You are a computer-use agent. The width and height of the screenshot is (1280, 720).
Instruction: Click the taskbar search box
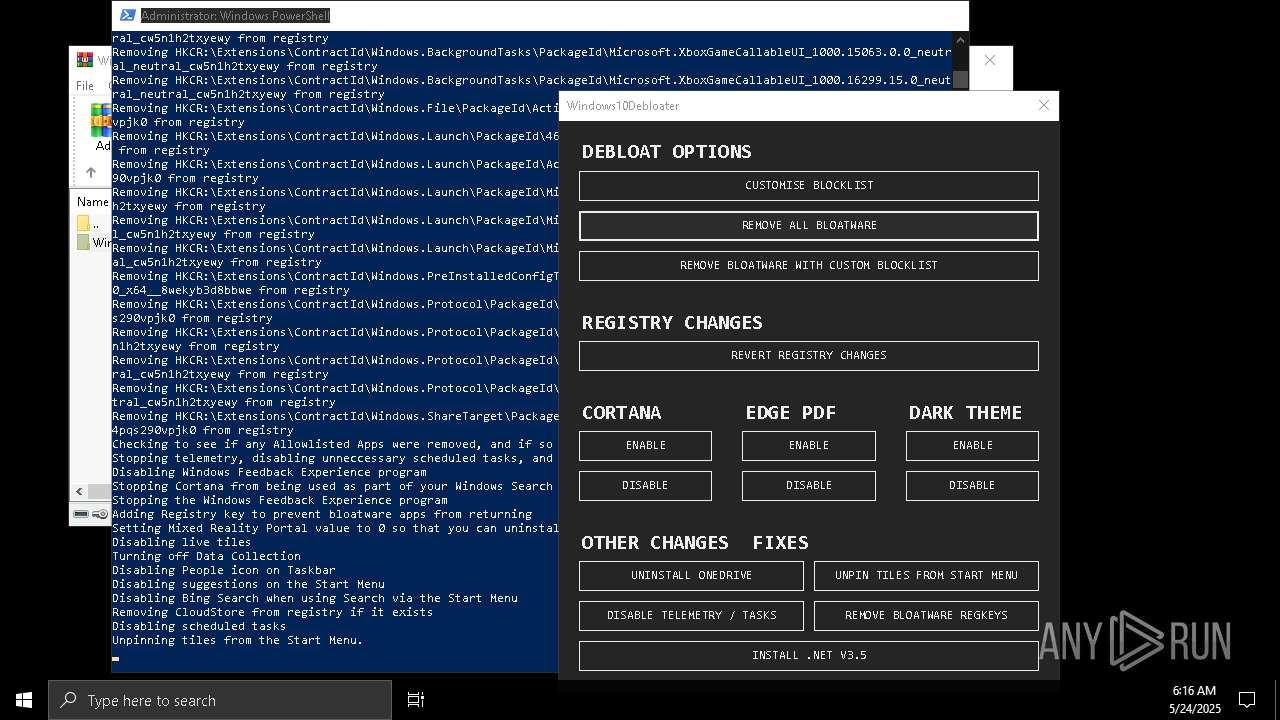[220, 700]
